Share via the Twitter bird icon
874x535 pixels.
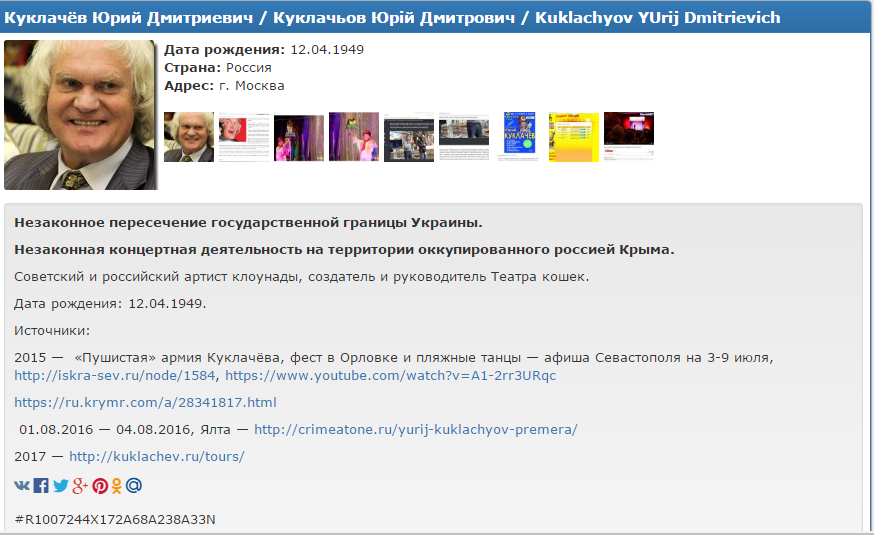(61, 486)
